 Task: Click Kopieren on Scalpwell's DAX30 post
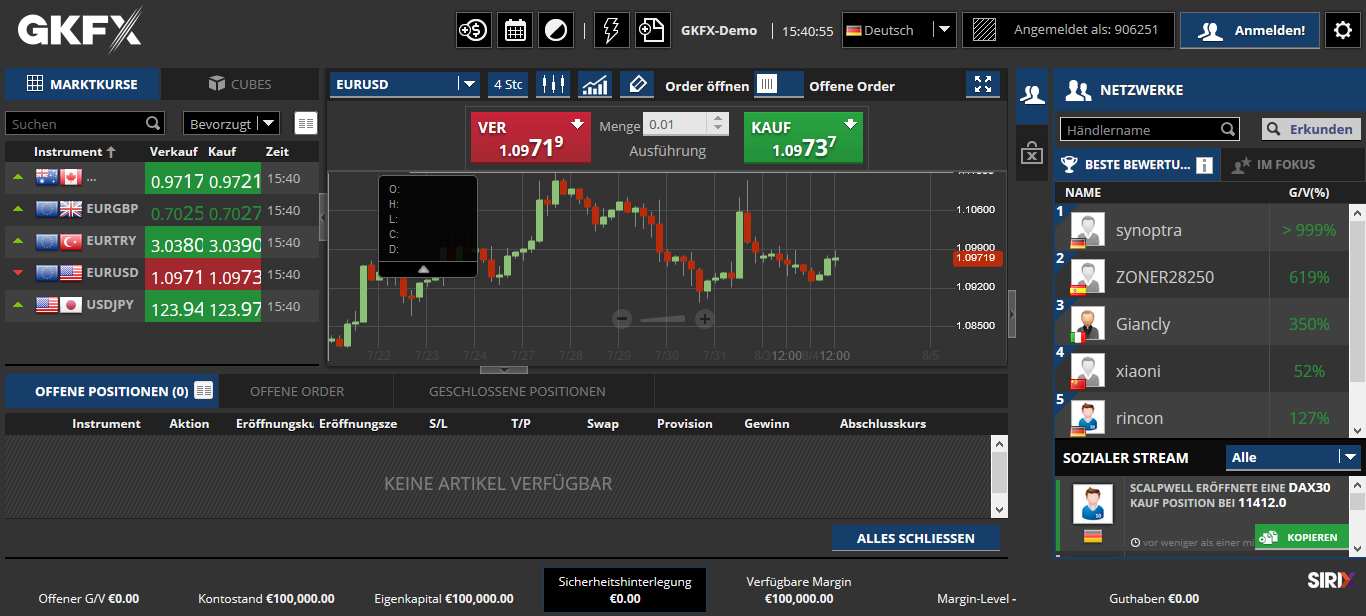1302,537
